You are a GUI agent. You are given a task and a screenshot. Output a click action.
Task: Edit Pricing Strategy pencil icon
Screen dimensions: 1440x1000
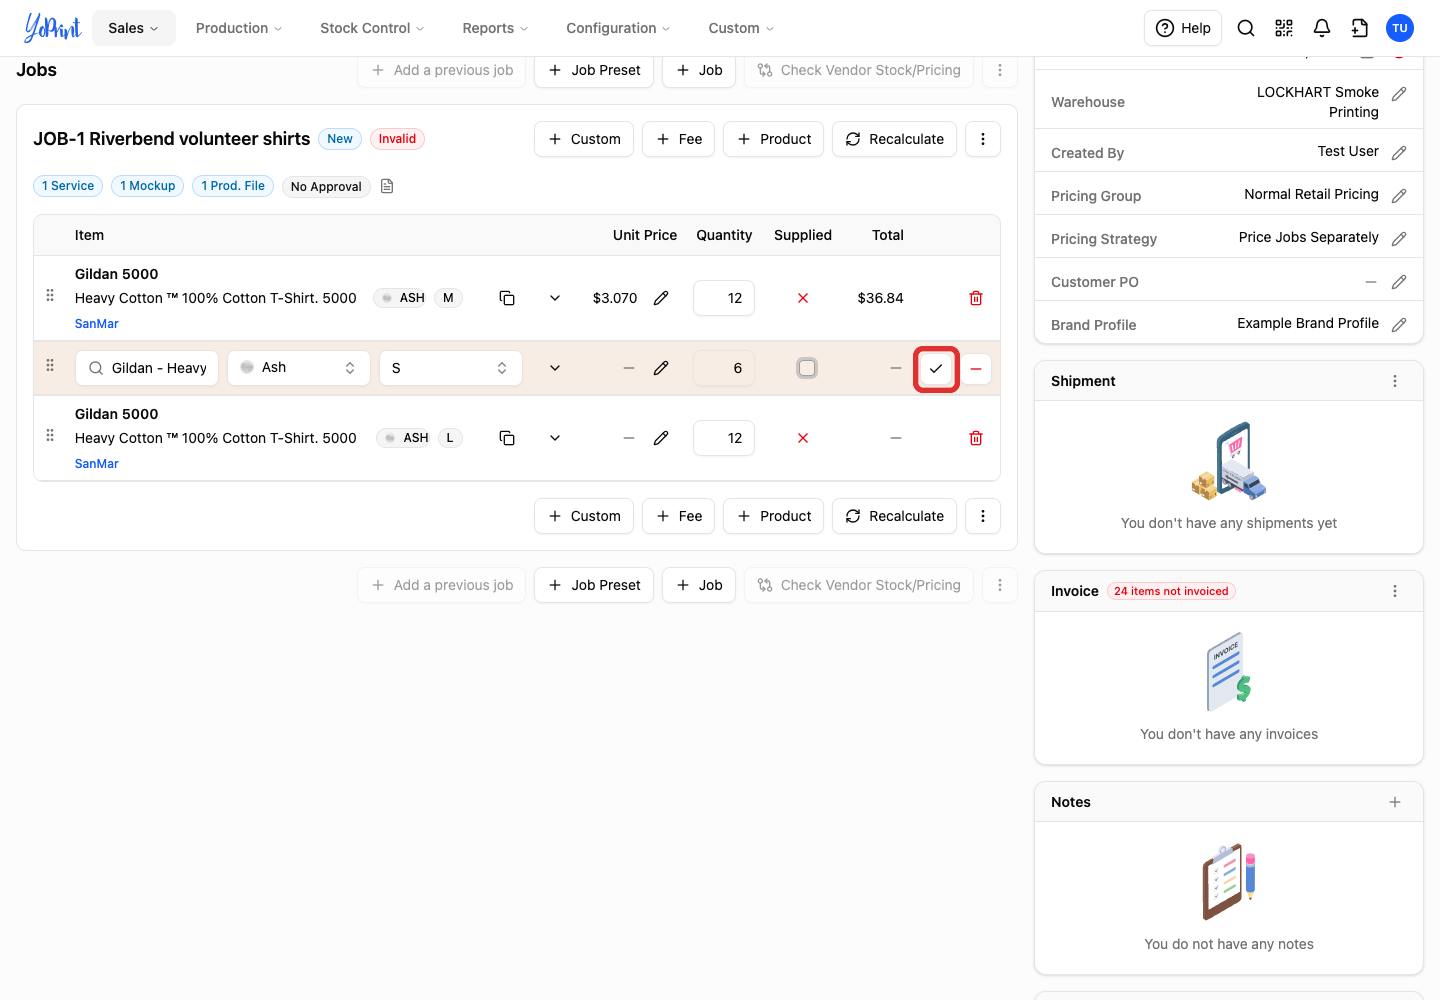click(x=1399, y=238)
